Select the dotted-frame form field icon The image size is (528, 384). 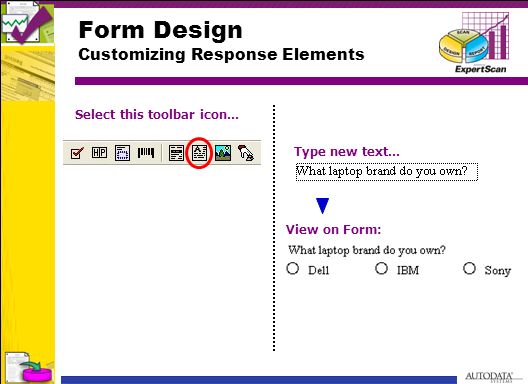[122, 153]
